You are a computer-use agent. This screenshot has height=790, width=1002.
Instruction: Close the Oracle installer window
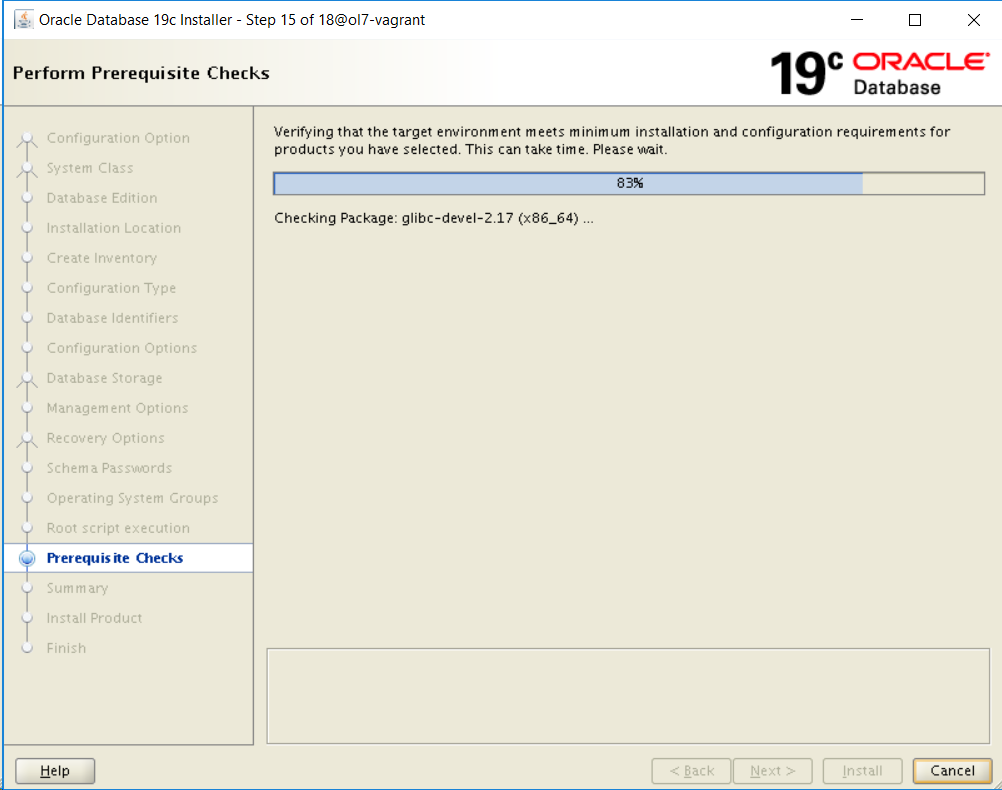pos(973,20)
